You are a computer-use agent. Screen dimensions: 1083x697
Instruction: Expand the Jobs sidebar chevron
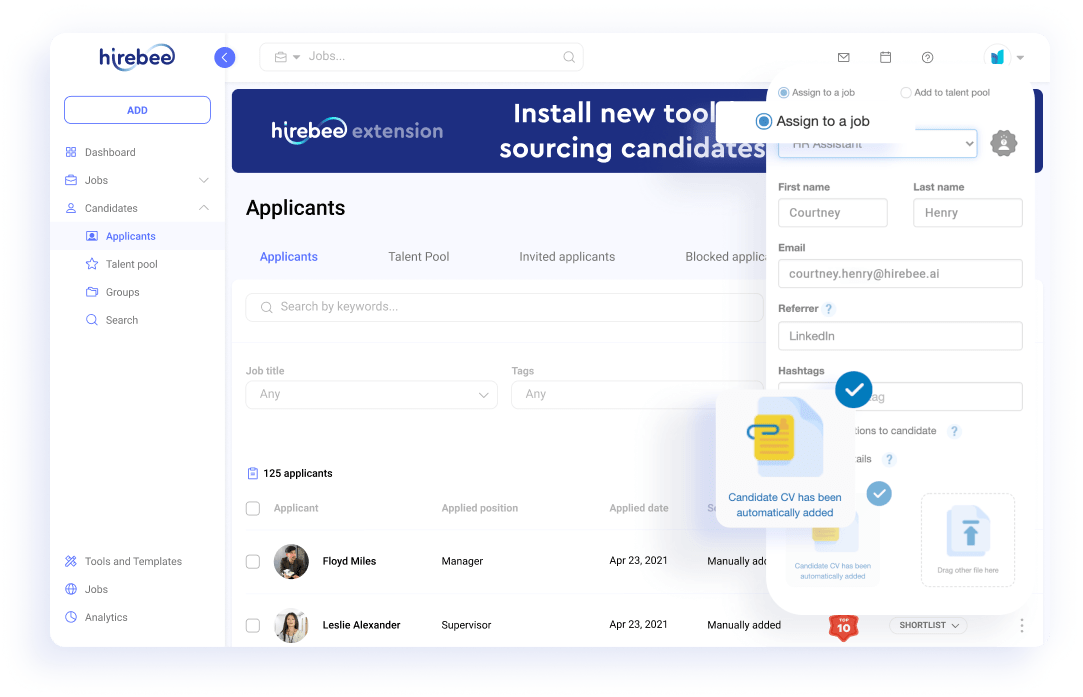click(x=204, y=180)
